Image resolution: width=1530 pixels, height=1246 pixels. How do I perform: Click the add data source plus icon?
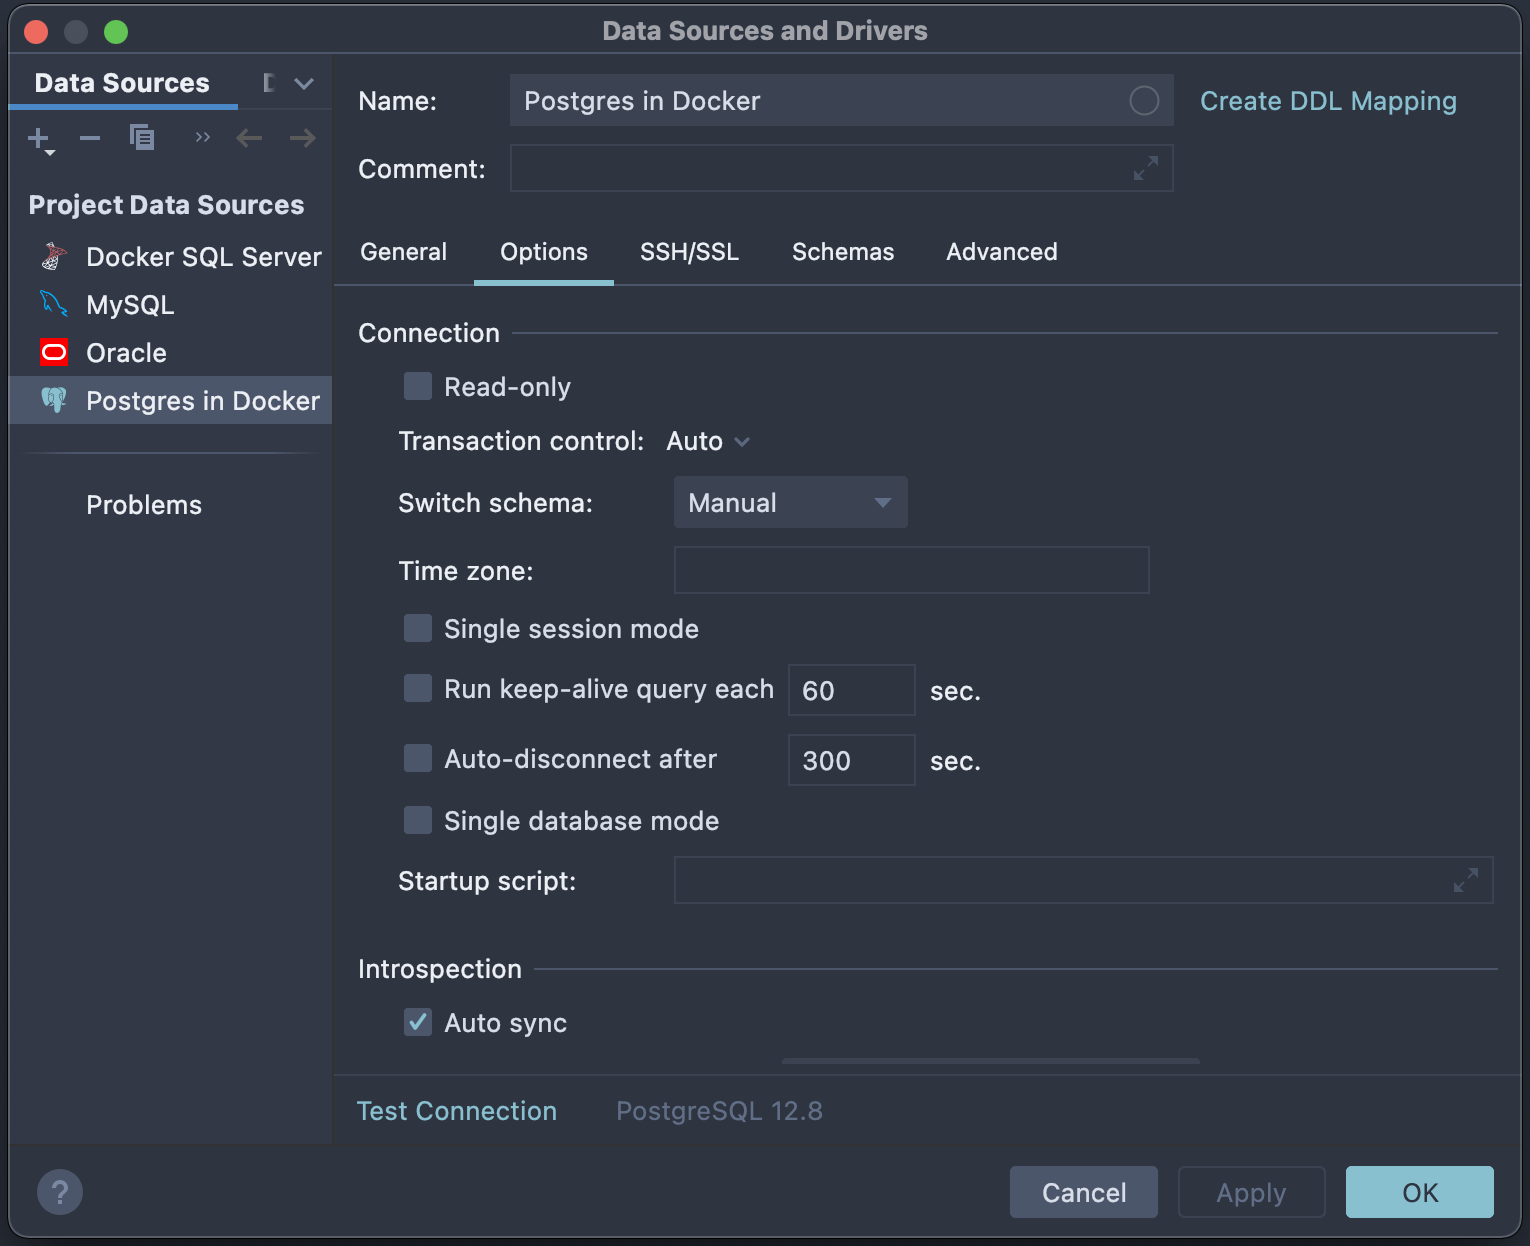tap(39, 138)
